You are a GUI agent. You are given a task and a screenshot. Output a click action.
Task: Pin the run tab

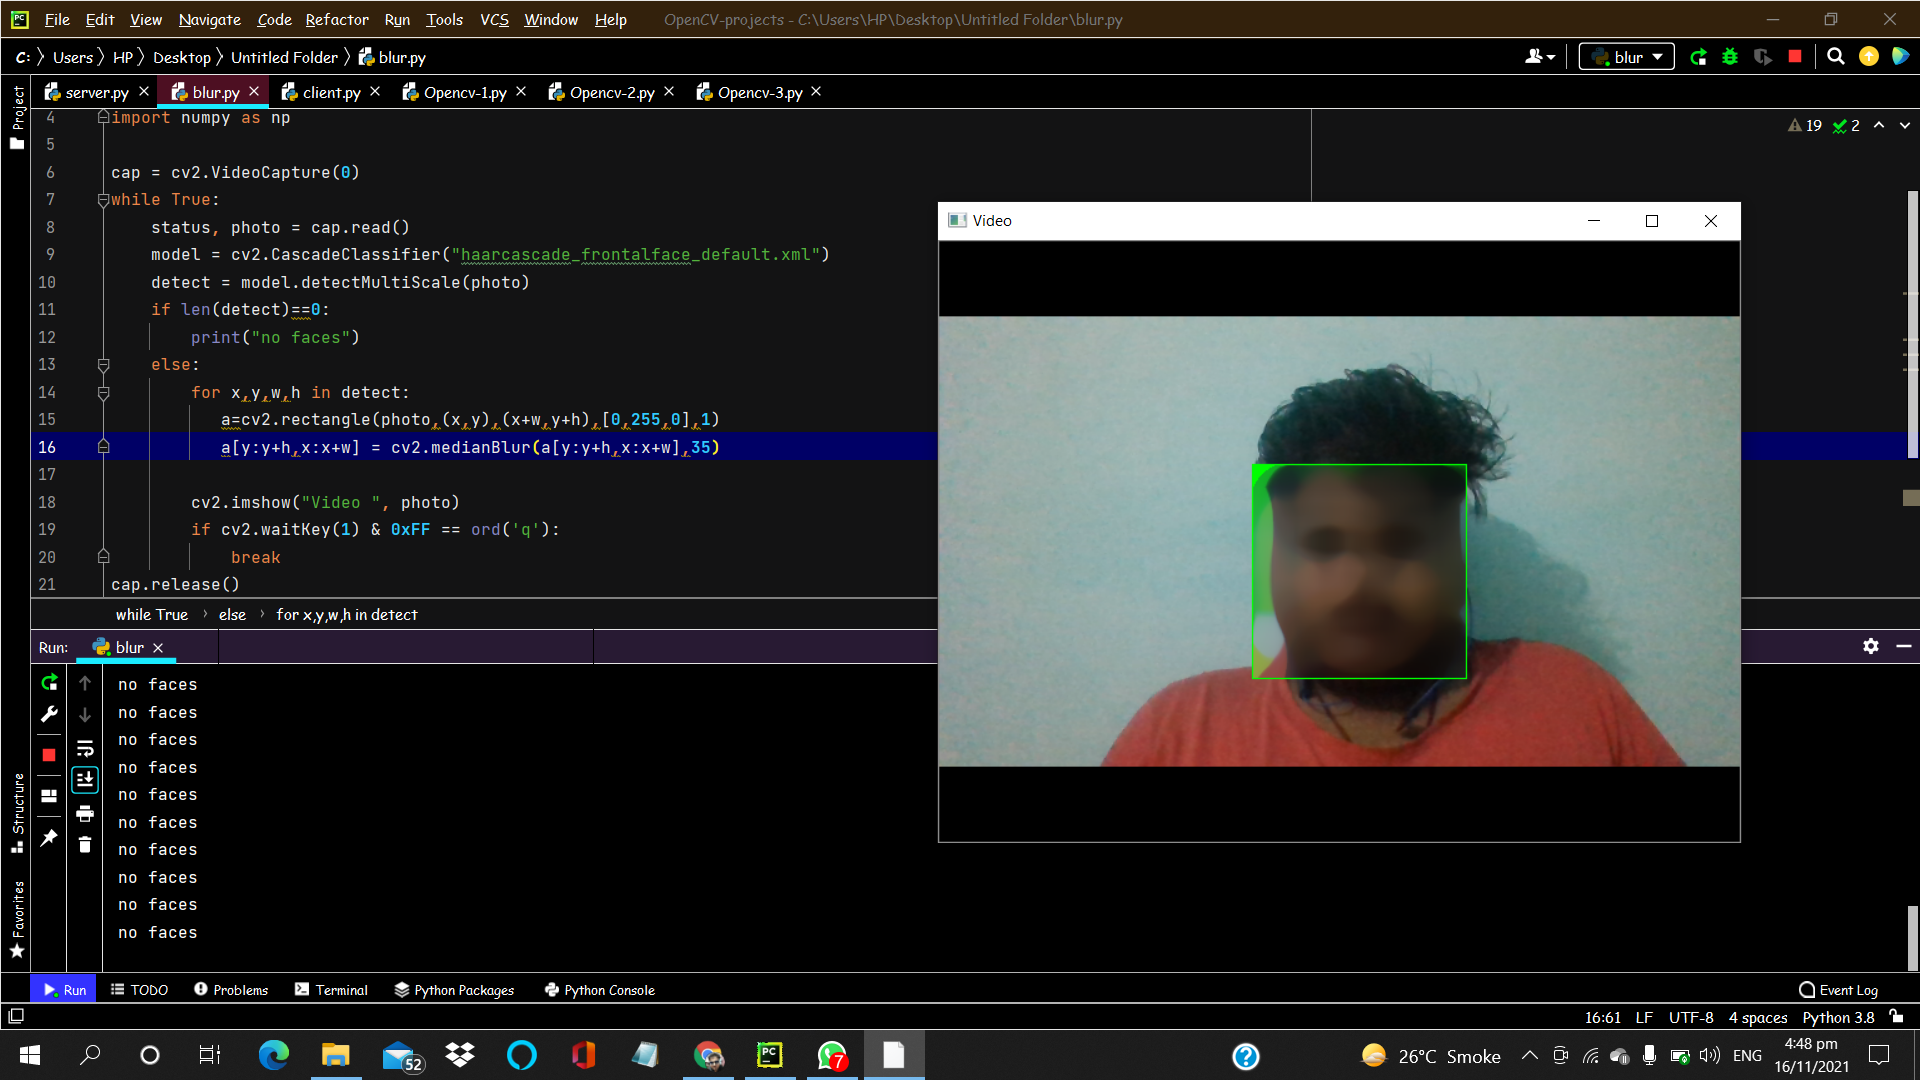coord(49,838)
